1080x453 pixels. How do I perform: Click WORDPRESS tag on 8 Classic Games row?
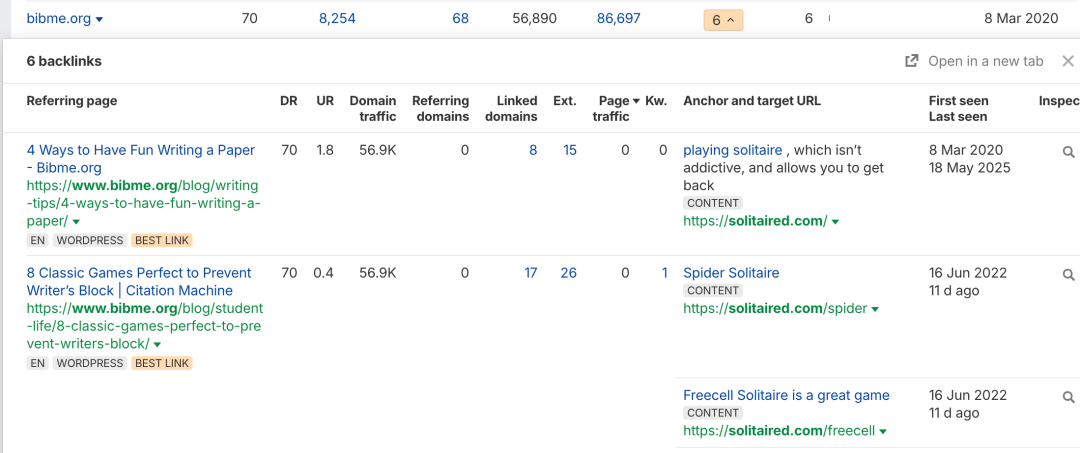pos(90,364)
